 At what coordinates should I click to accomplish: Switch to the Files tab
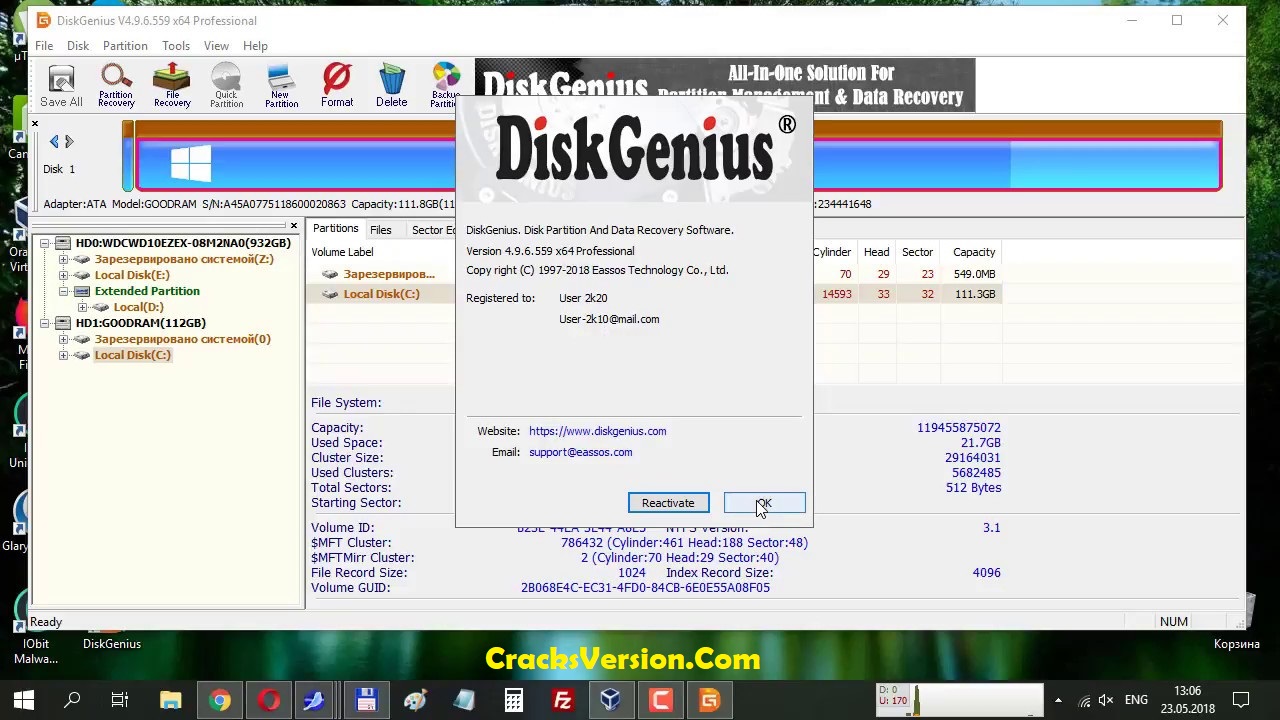point(381,230)
